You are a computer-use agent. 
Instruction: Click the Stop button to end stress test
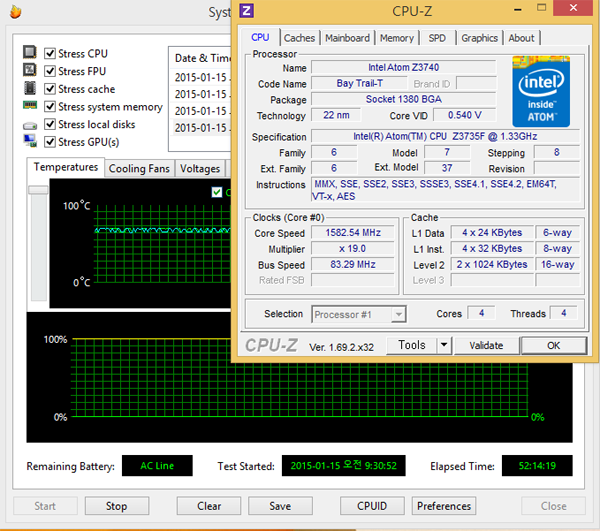[x=117, y=506]
